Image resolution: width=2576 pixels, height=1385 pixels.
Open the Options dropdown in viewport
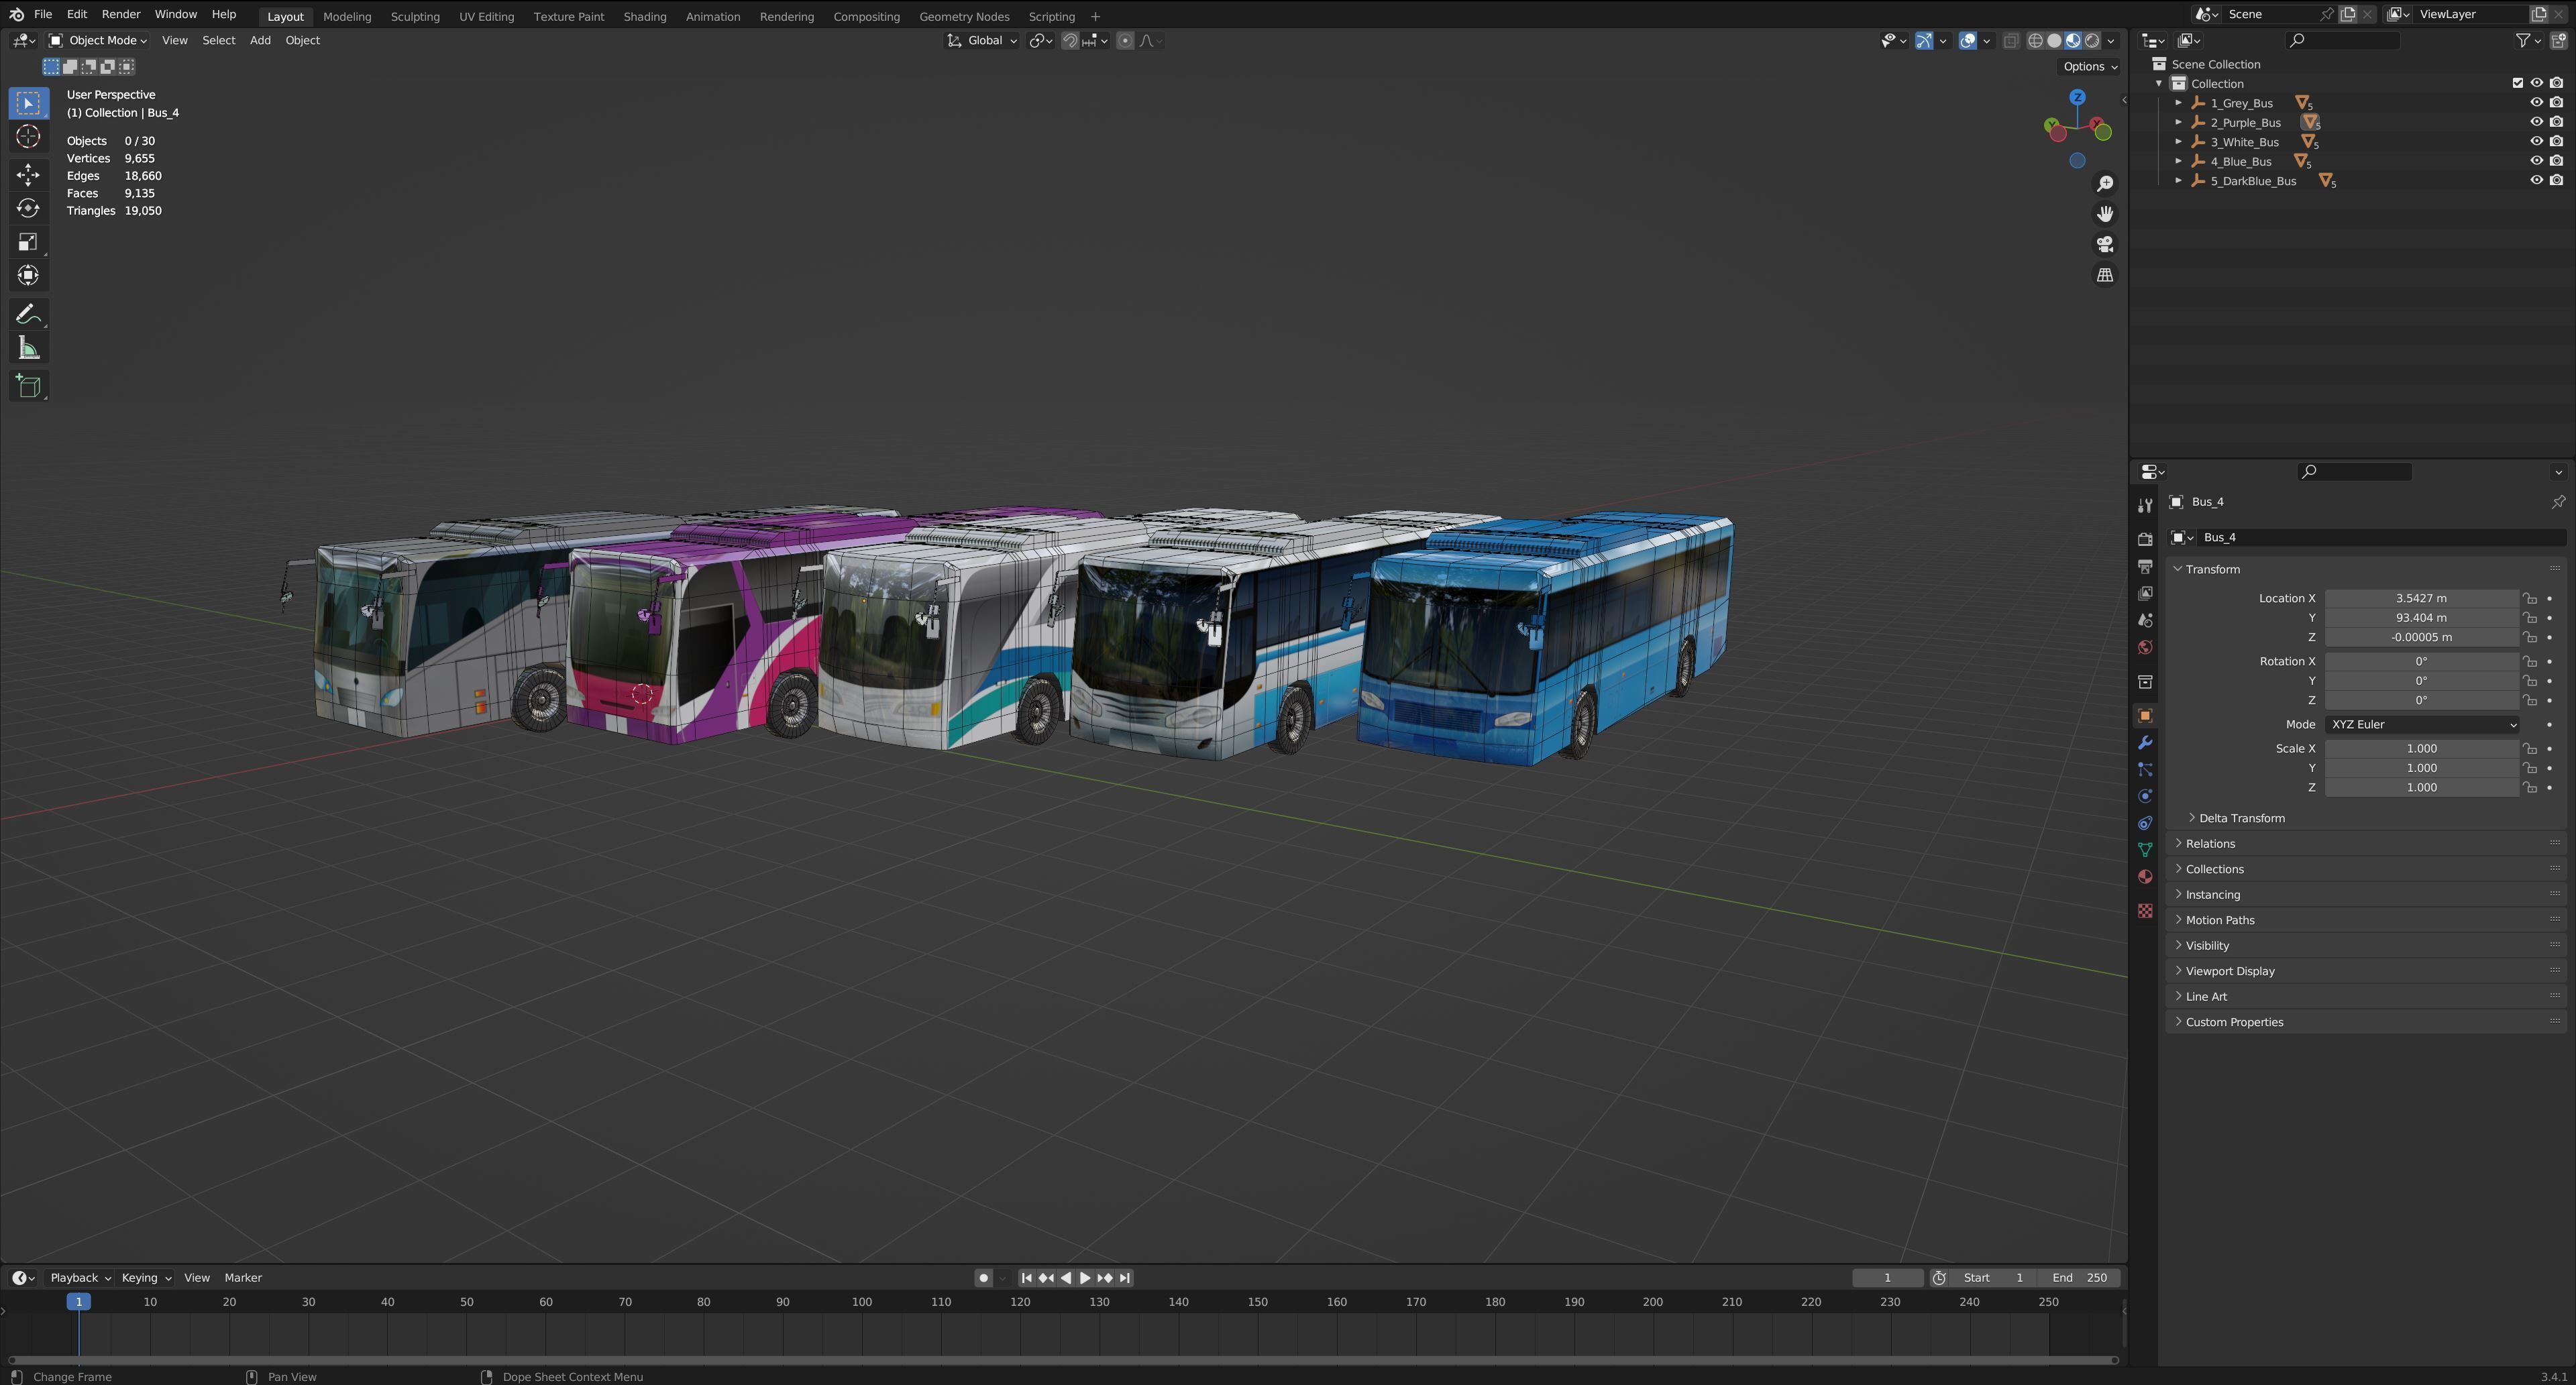2090,67
